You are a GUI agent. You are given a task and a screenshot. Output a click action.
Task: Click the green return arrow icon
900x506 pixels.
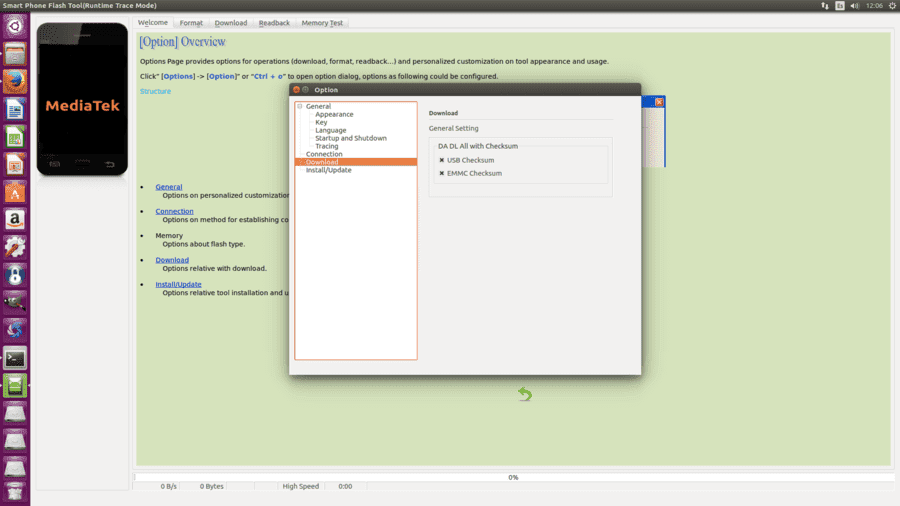coord(525,394)
